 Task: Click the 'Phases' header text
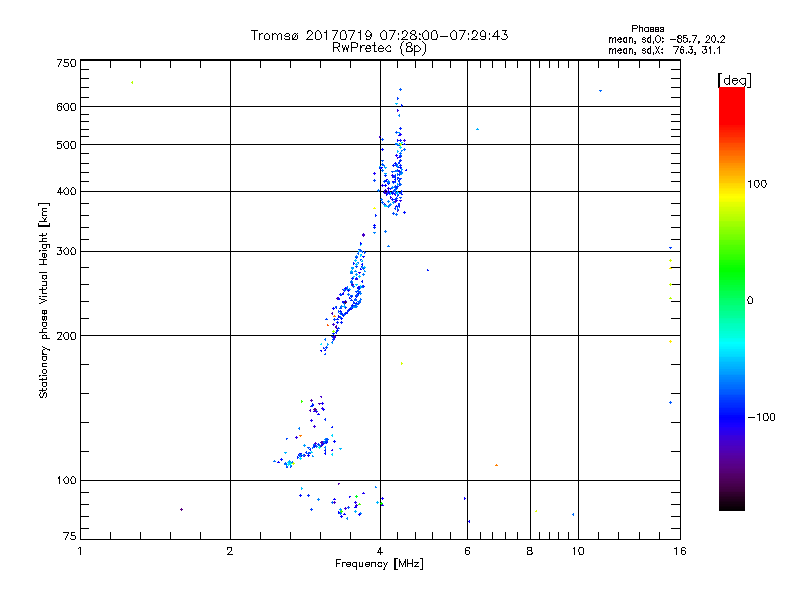647,29
